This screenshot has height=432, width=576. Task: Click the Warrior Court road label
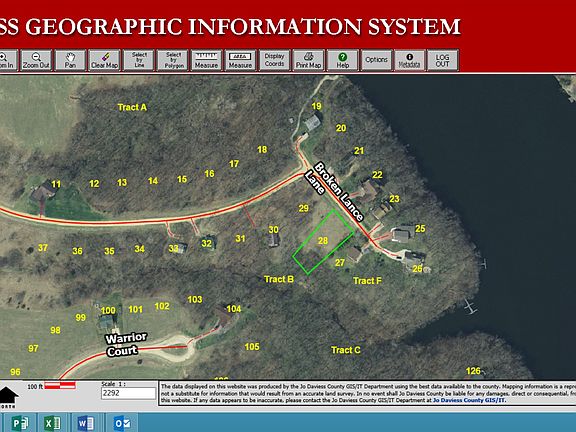[x=126, y=344]
